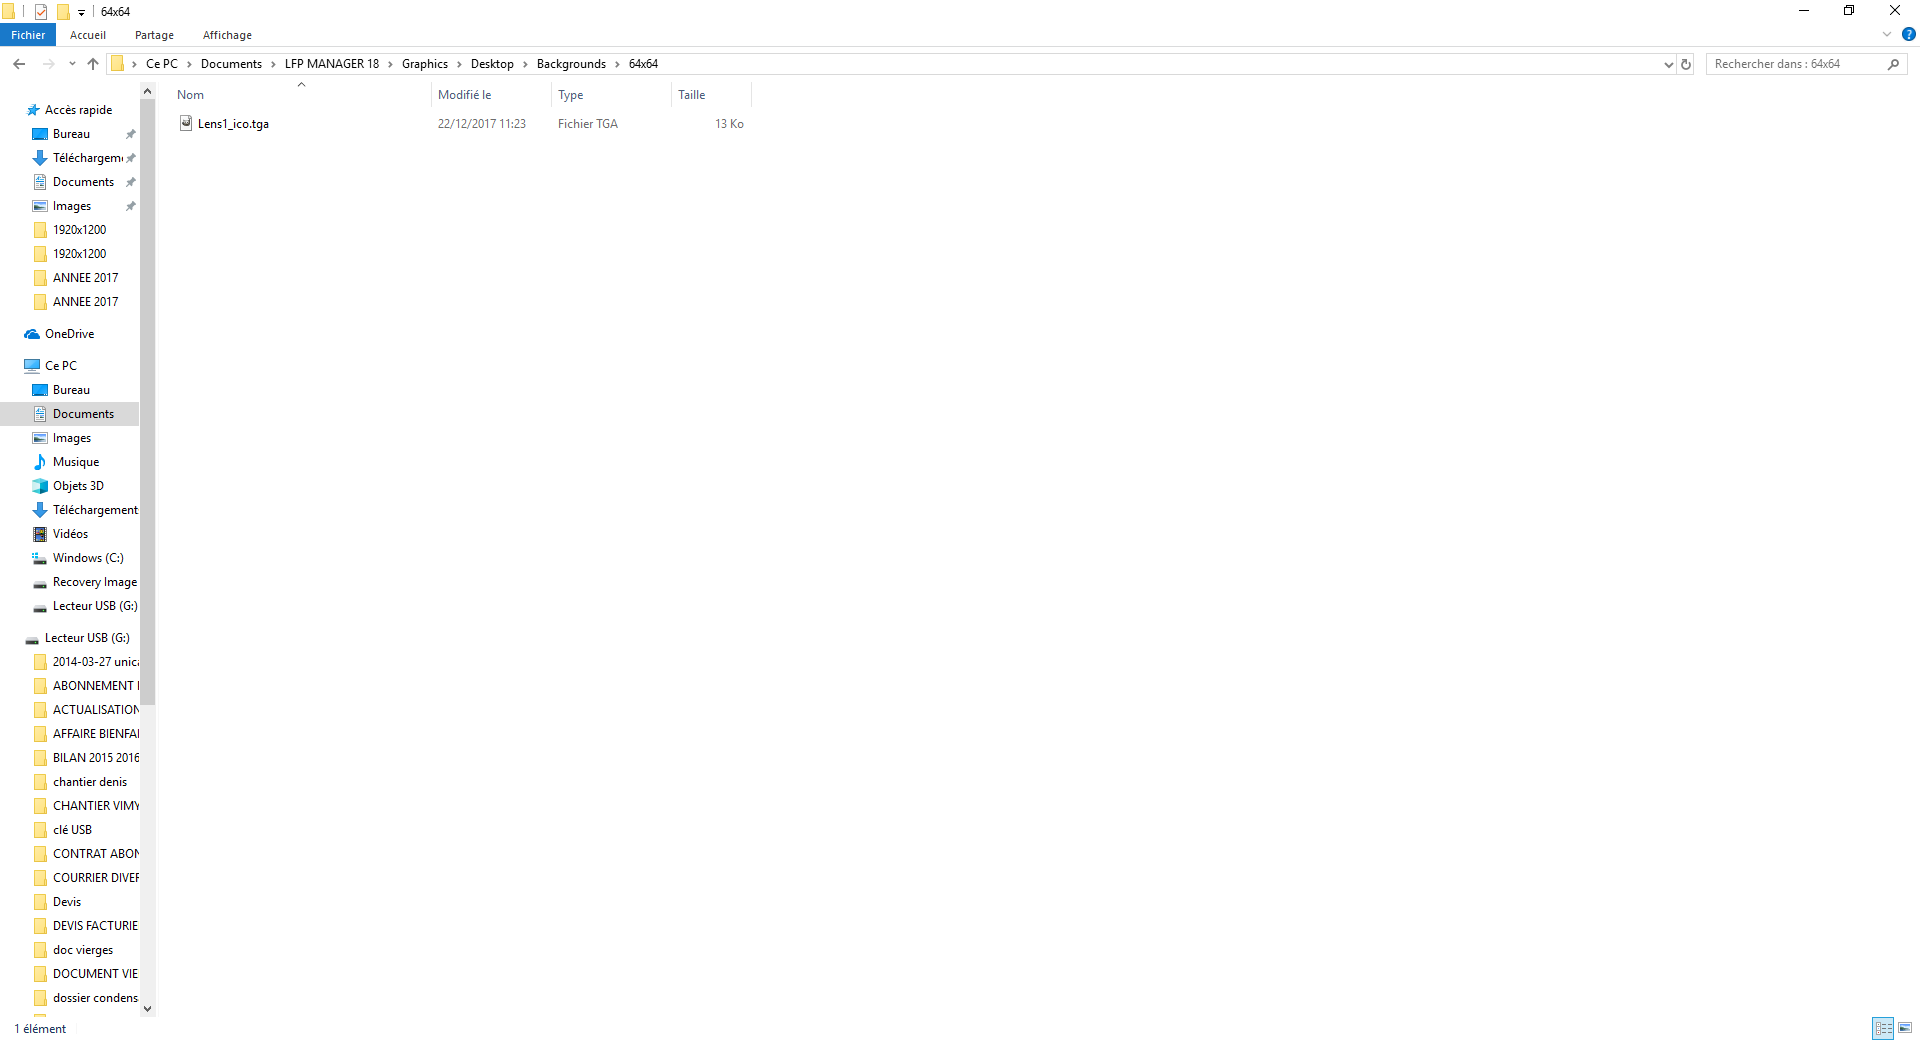Open doc vierges folder
Viewport: 1920px width, 1040px height.
coord(83,950)
